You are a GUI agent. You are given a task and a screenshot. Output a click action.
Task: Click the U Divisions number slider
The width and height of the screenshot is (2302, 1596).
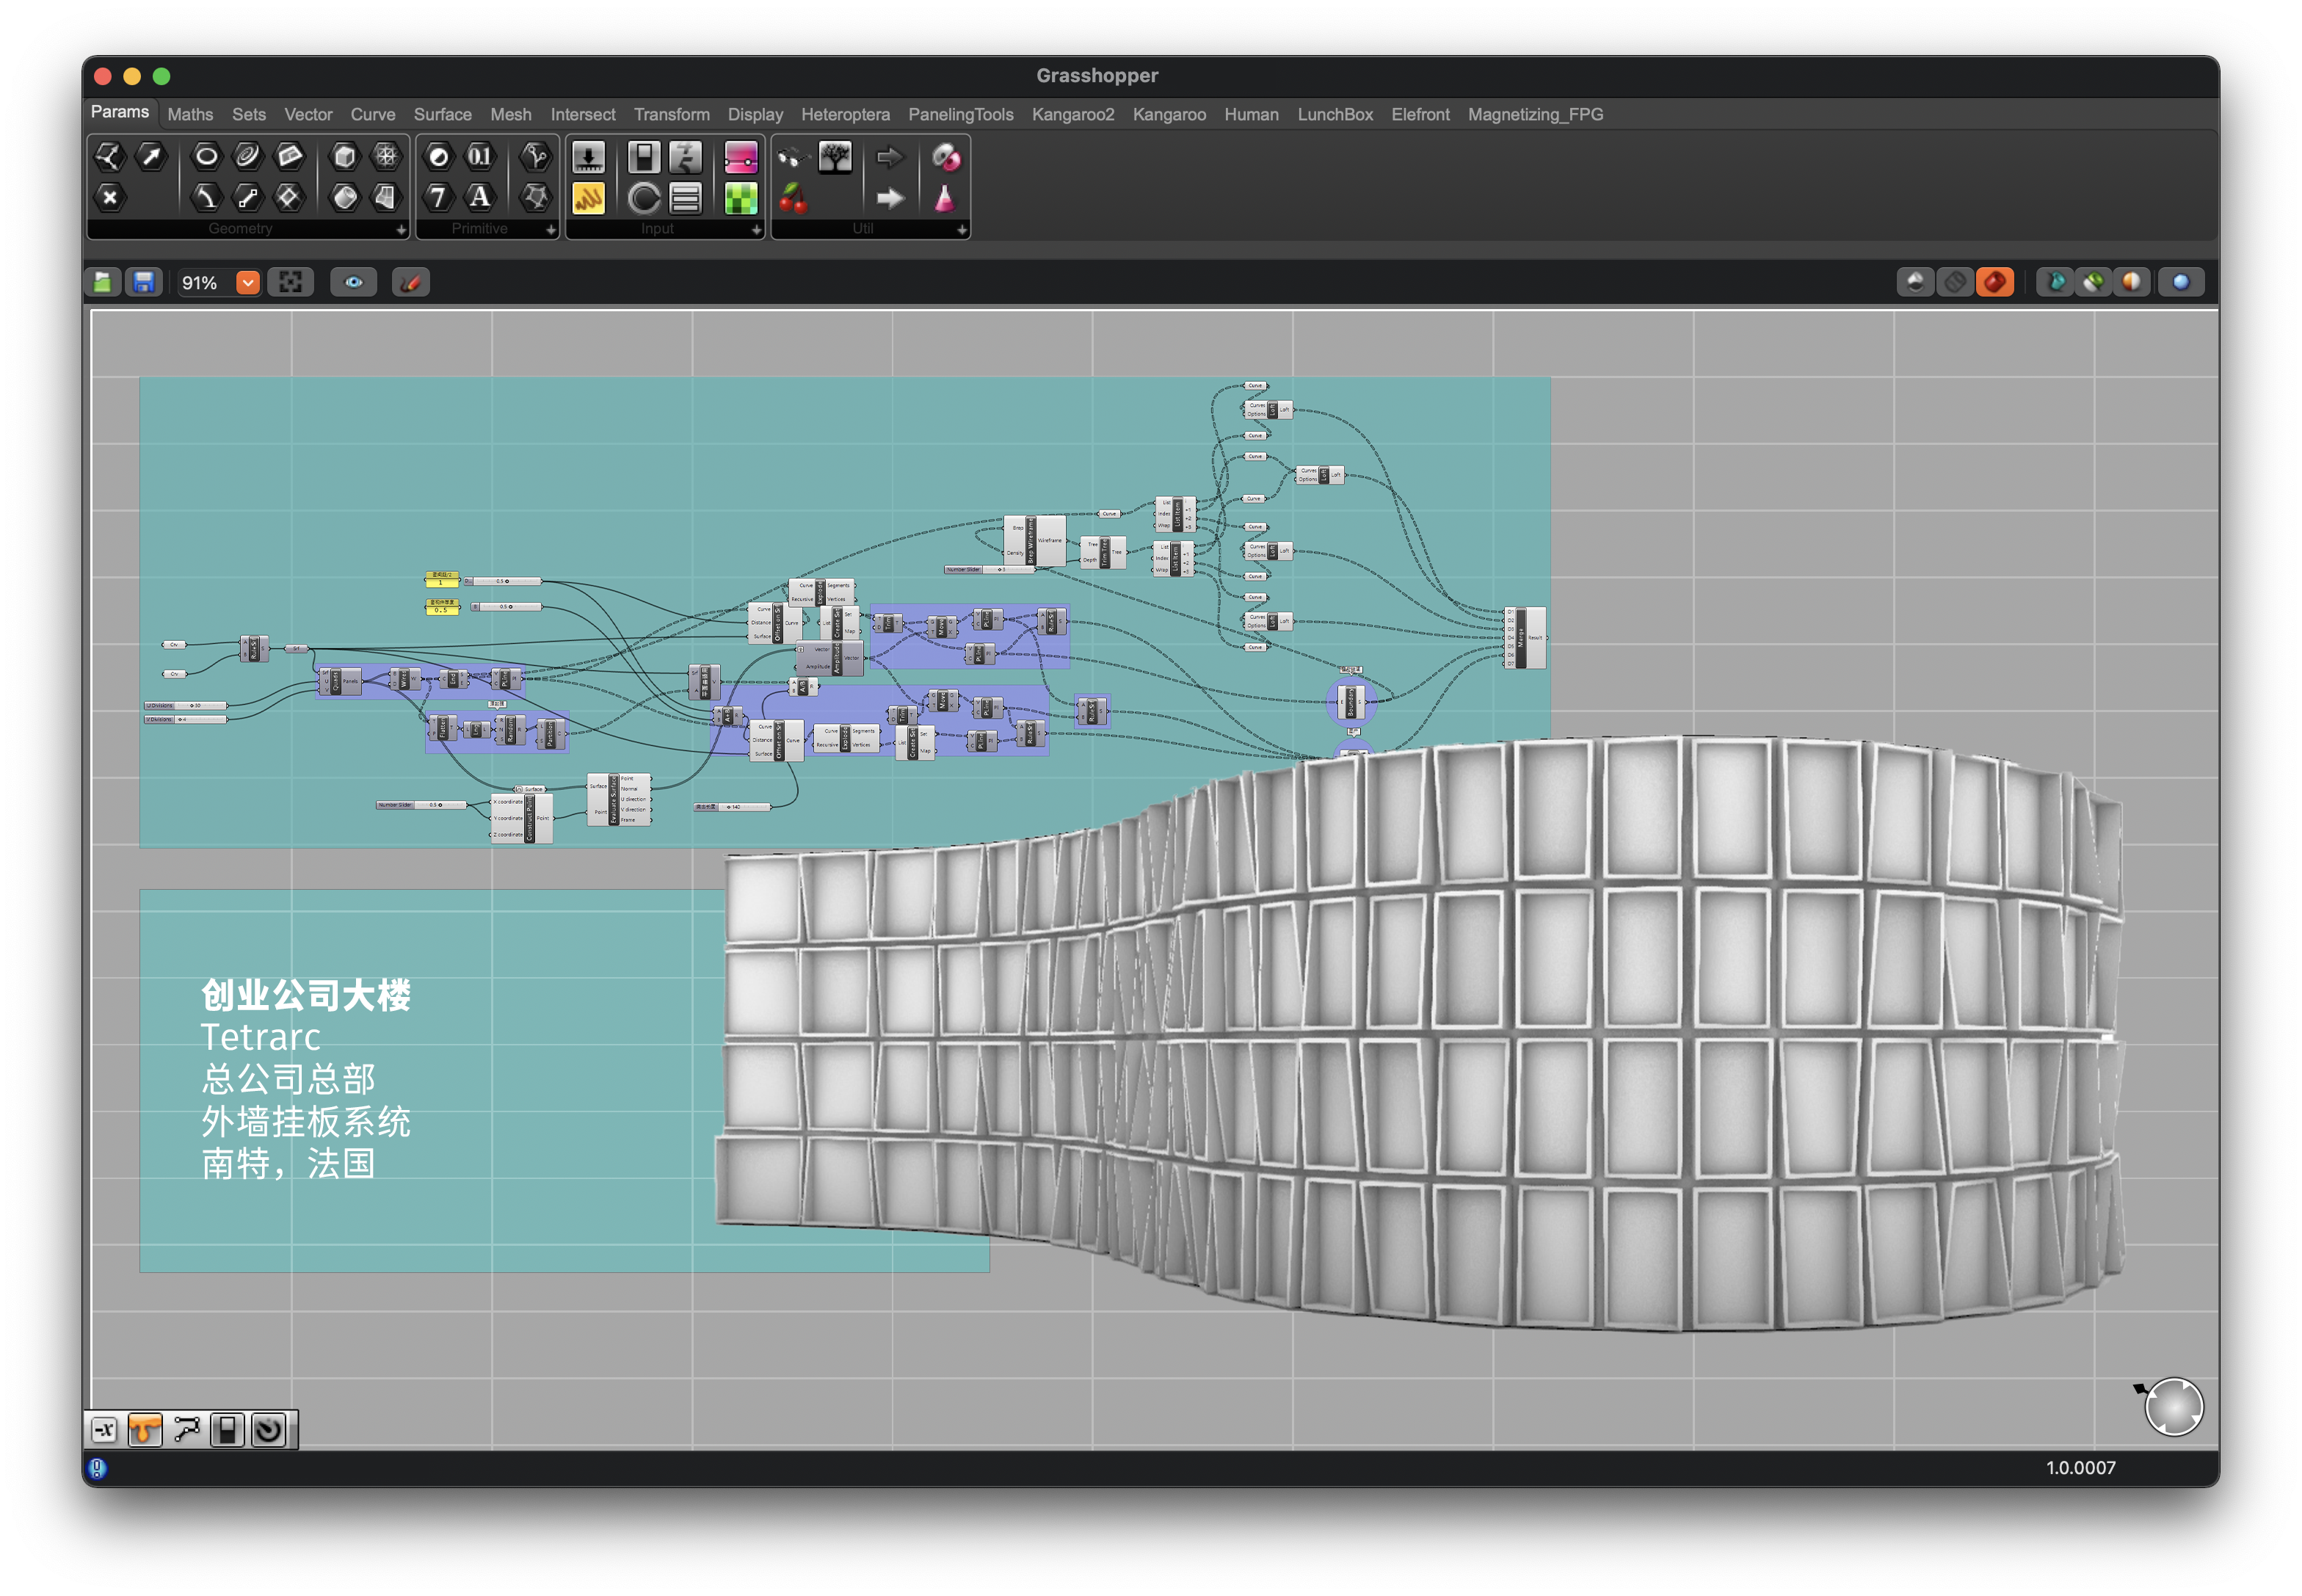click(x=186, y=705)
